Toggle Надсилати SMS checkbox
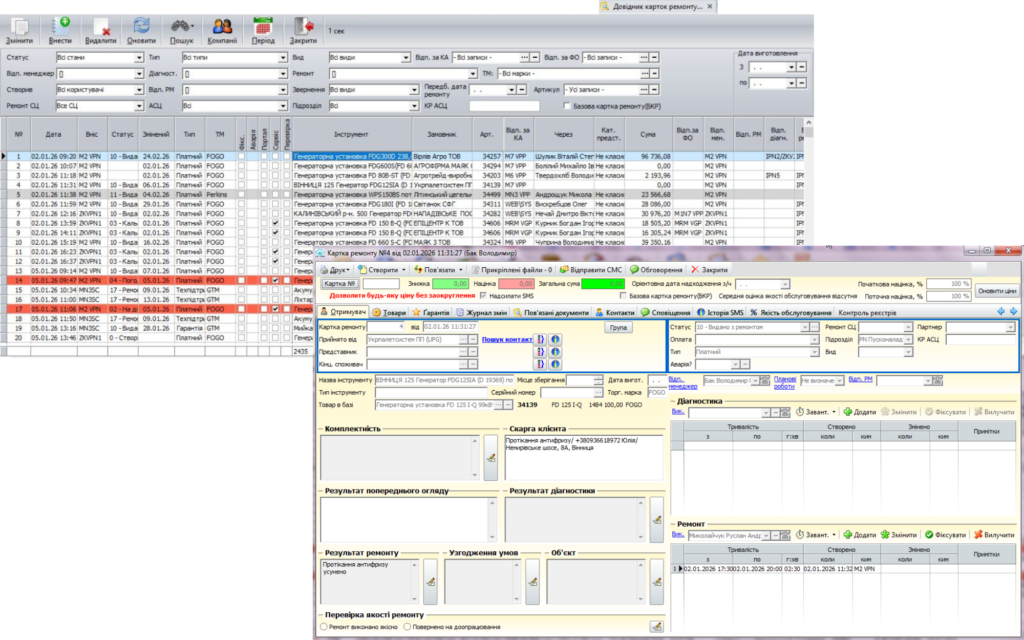 click(x=483, y=296)
